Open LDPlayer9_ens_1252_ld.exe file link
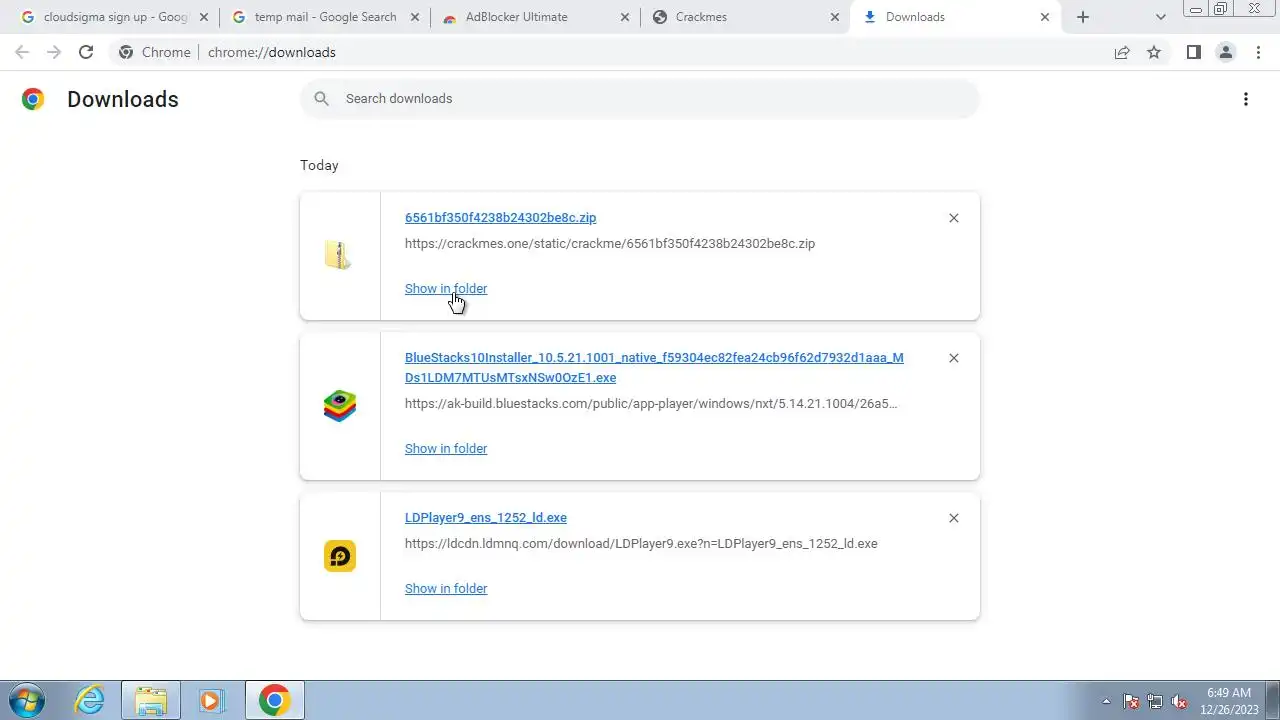The width and height of the screenshot is (1280, 720). coord(485,518)
